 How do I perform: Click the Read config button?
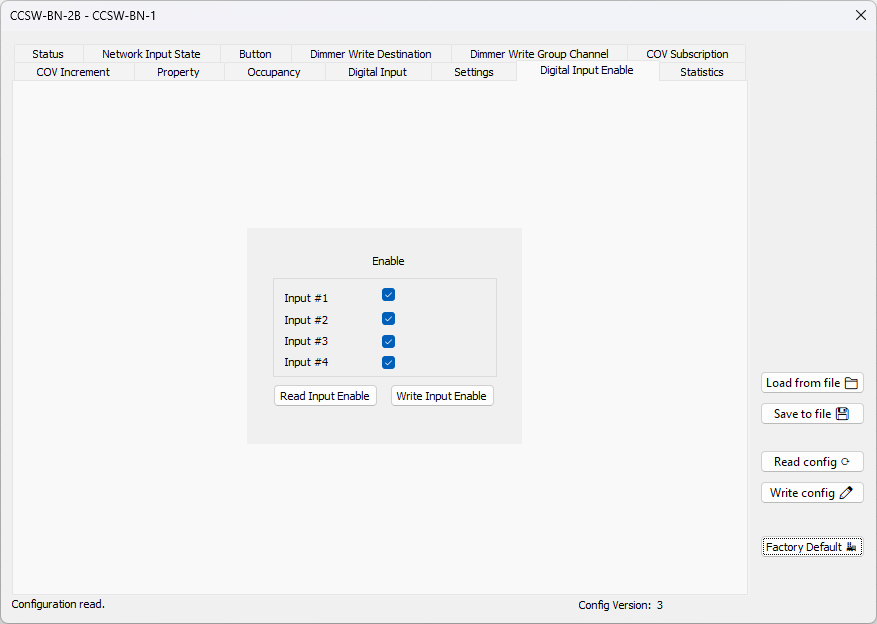(x=812, y=462)
